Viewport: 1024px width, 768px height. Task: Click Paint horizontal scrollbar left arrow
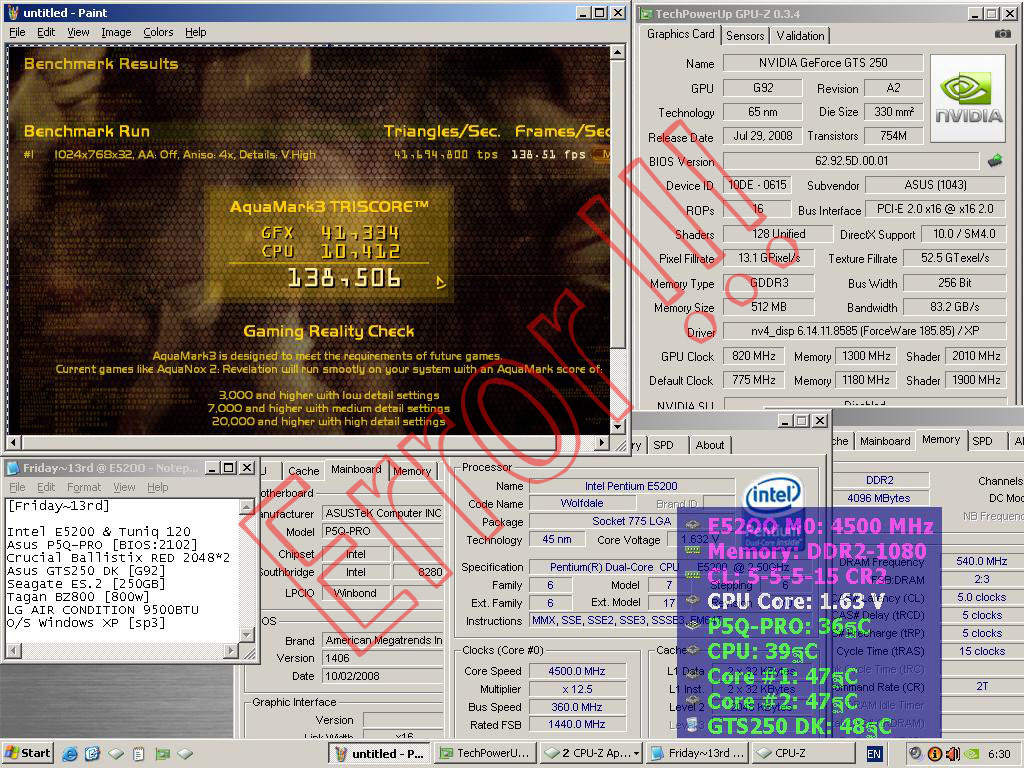13,442
